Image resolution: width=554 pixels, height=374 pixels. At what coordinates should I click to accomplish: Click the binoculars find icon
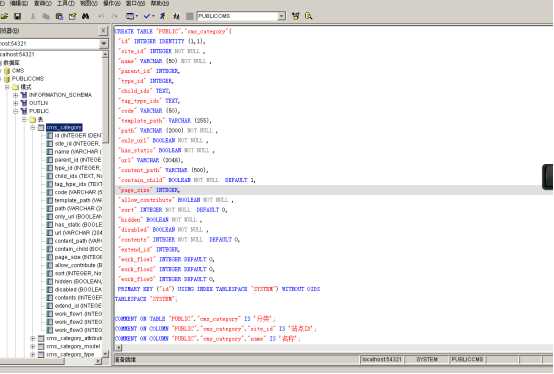(86, 16)
